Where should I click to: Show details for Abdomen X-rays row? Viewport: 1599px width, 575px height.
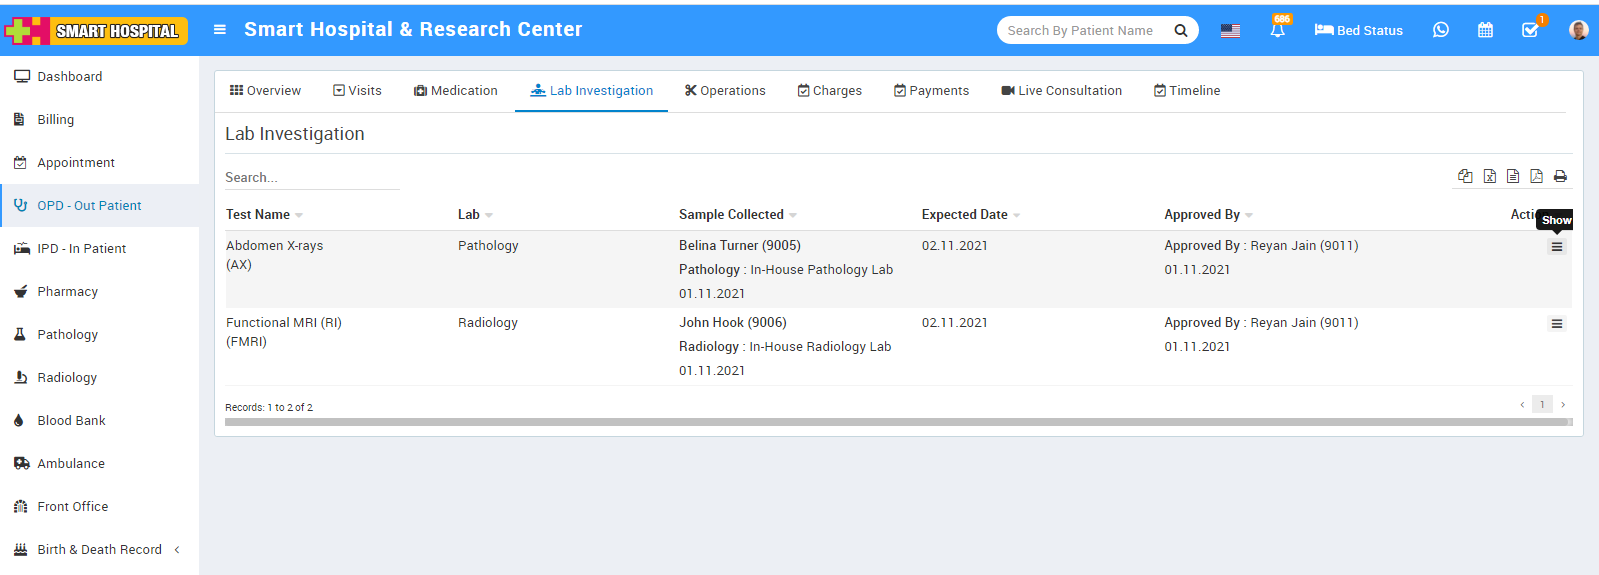tap(1556, 247)
